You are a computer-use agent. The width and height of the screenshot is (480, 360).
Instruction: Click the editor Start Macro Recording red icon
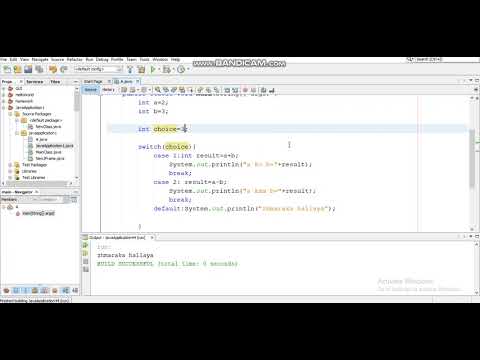tap(245, 90)
